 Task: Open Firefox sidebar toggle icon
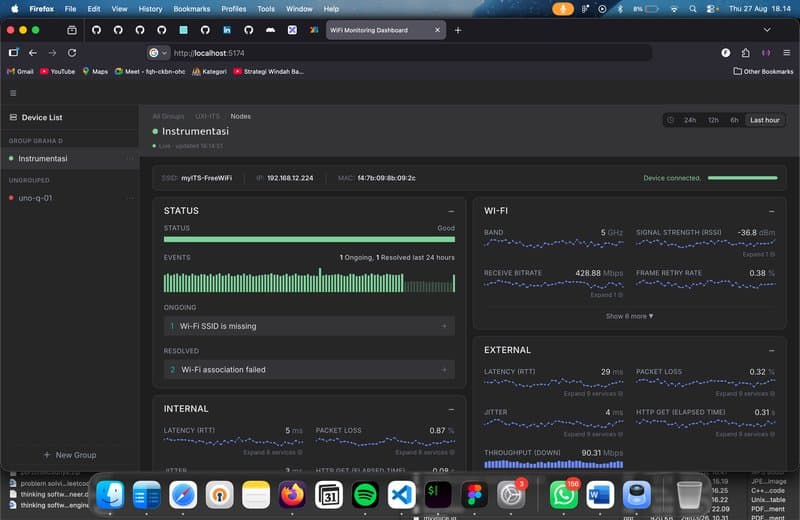coord(13,53)
